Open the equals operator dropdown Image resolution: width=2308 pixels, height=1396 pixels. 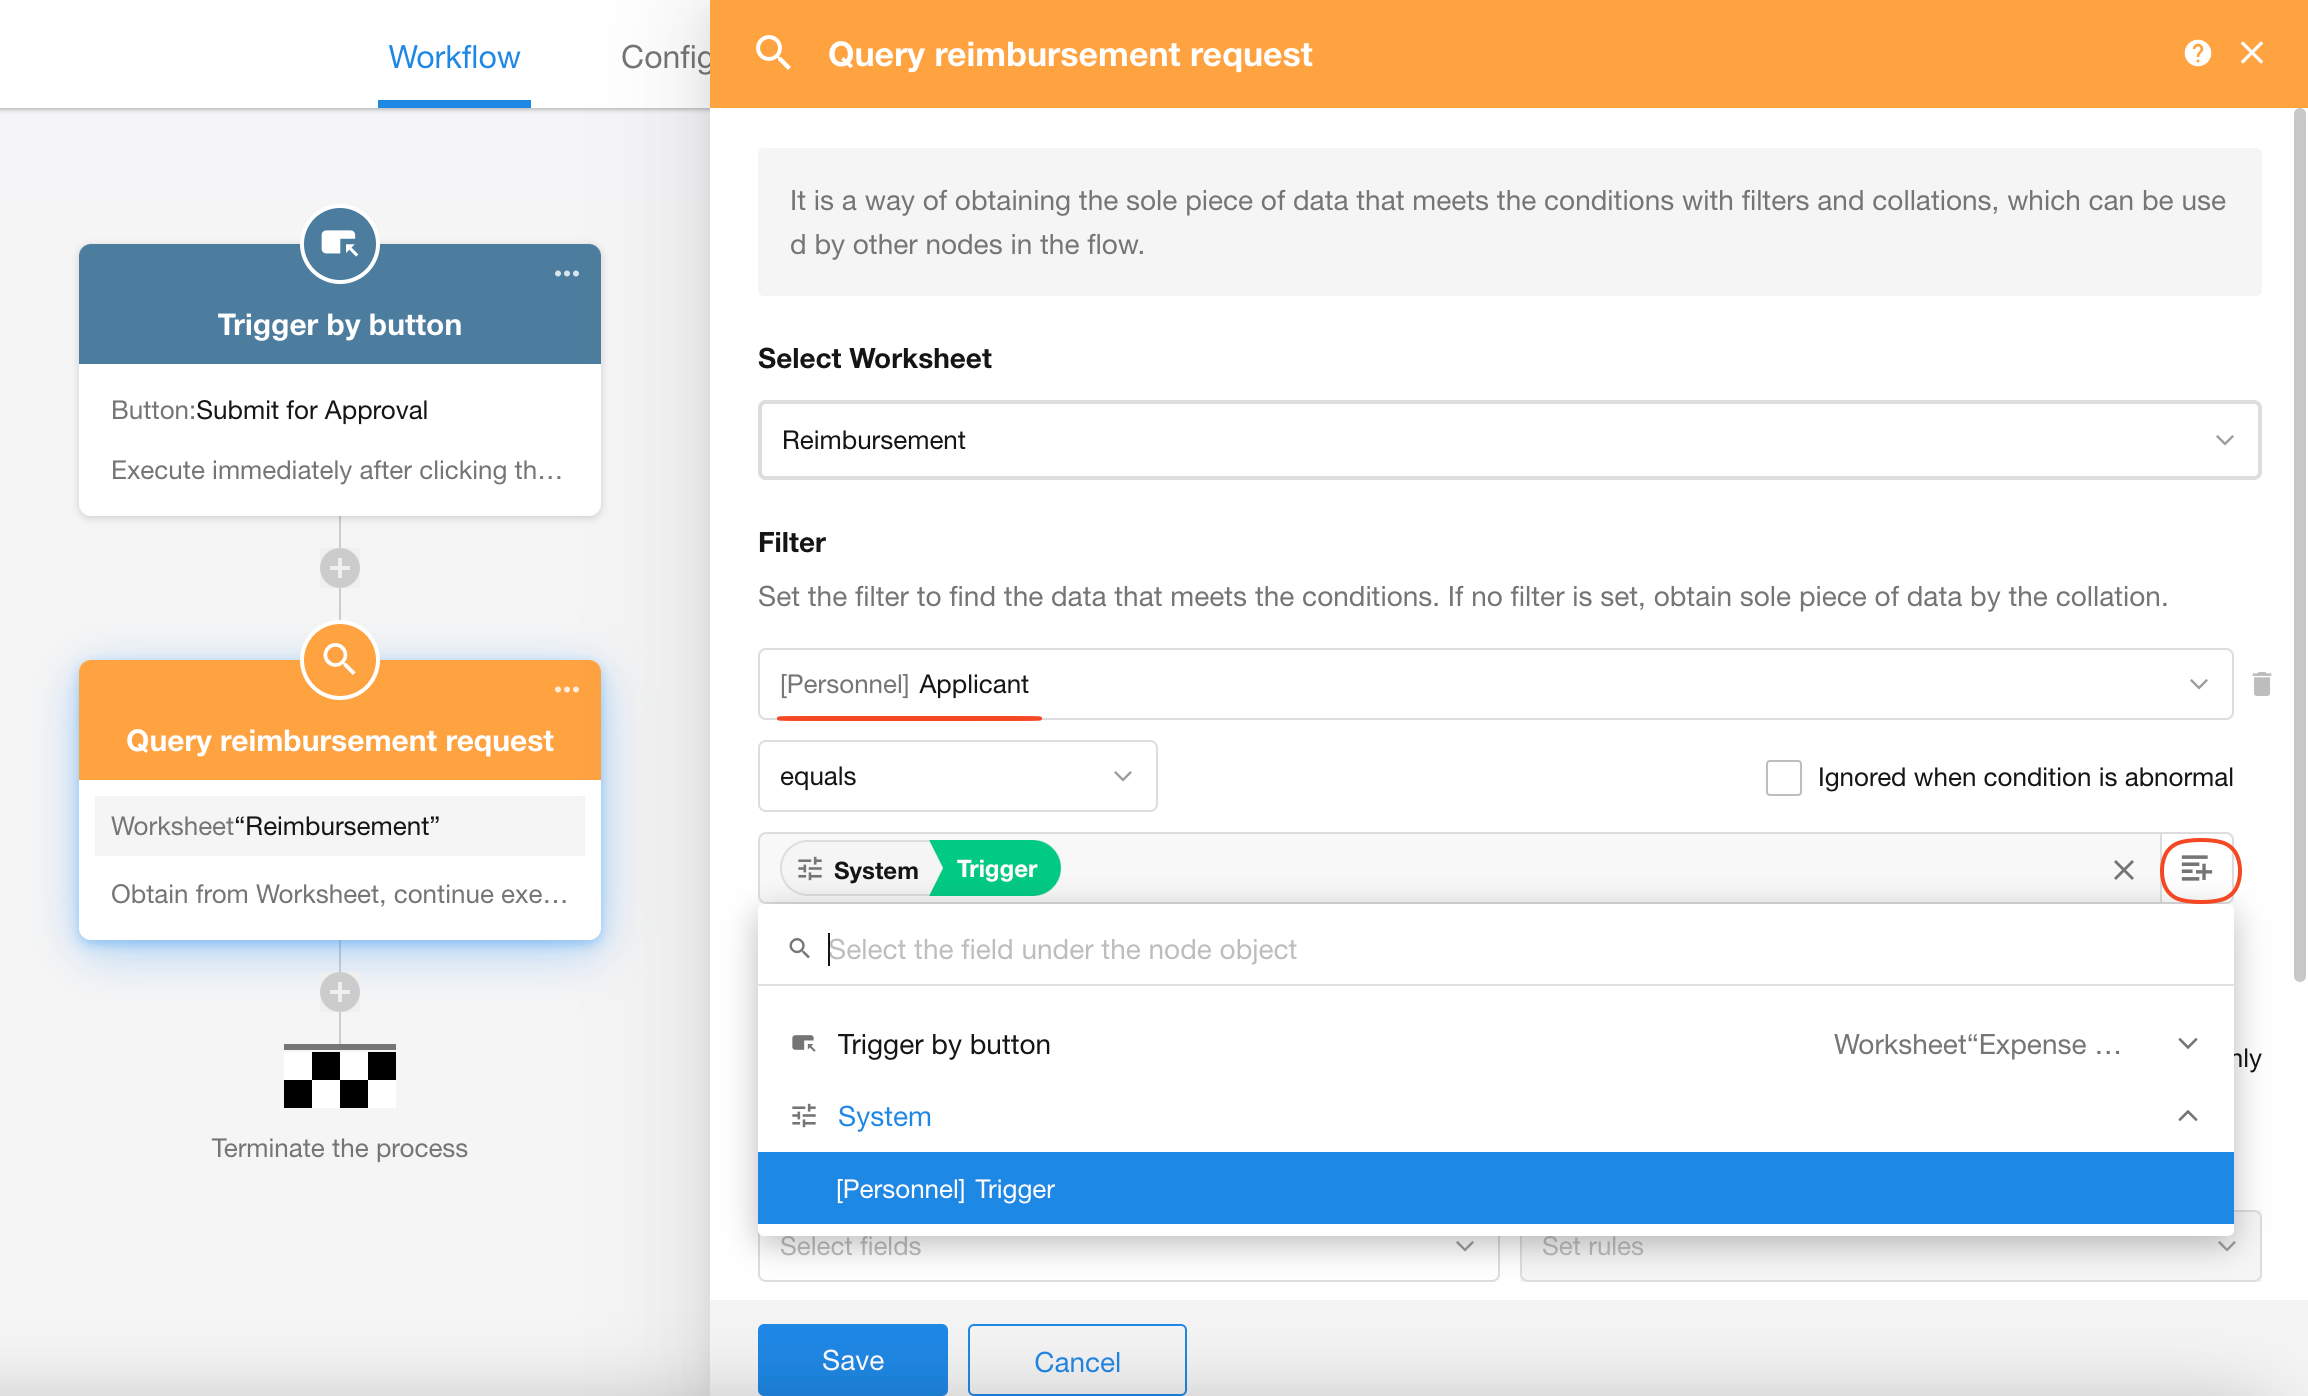[957, 776]
